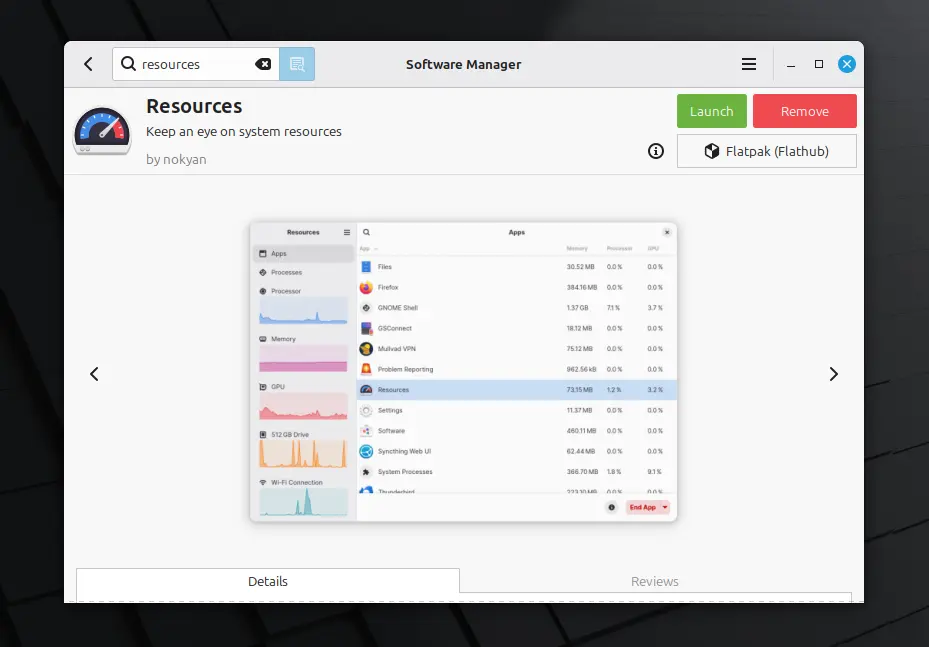Show the next screenshot

[833, 374]
